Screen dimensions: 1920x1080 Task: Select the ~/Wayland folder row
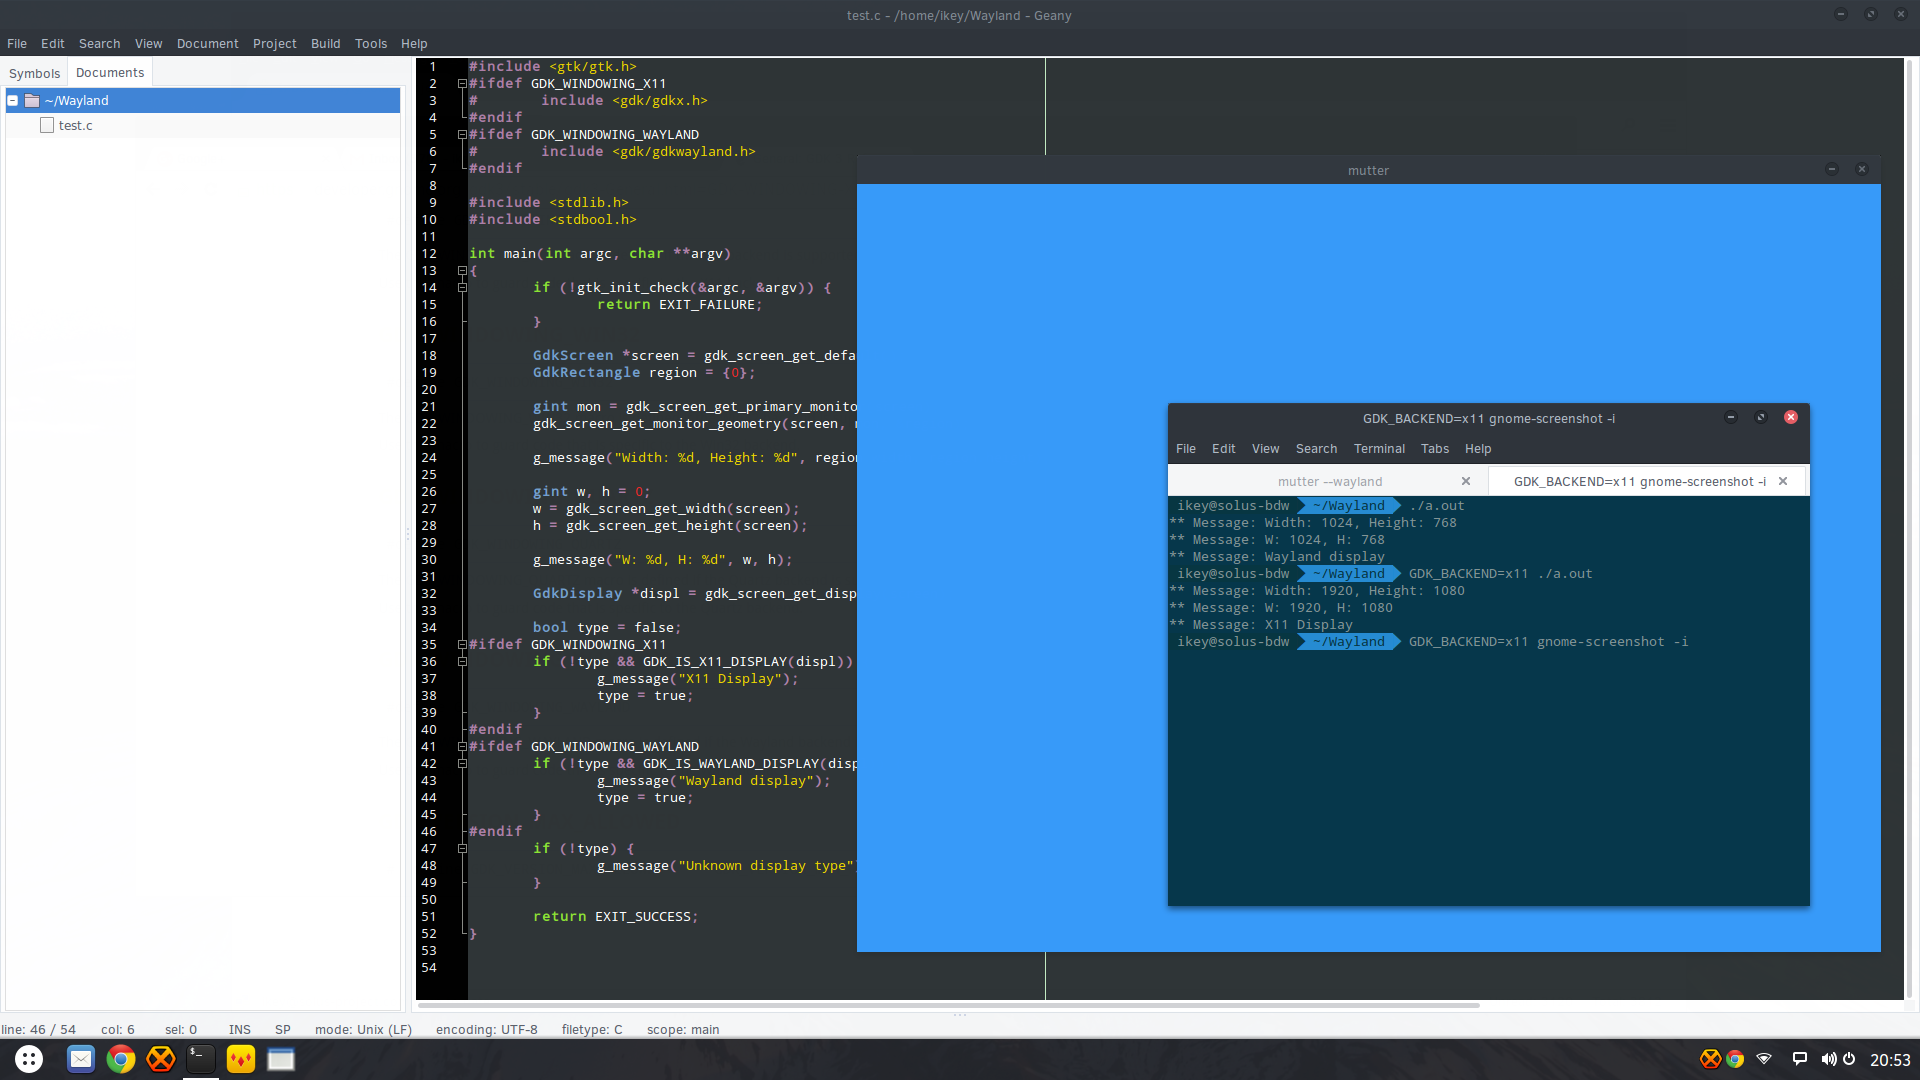pyautogui.click(x=203, y=101)
